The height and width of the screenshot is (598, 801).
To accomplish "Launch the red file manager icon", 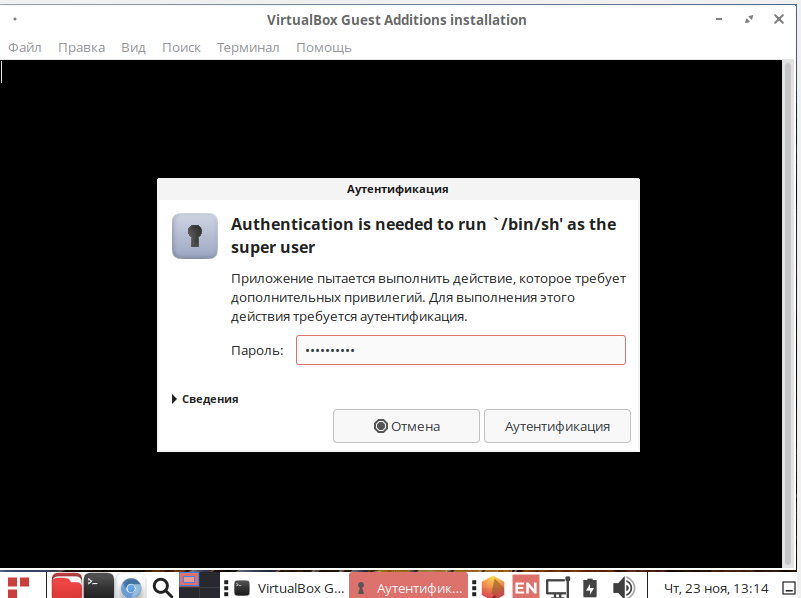I will click(x=67, y=587).
